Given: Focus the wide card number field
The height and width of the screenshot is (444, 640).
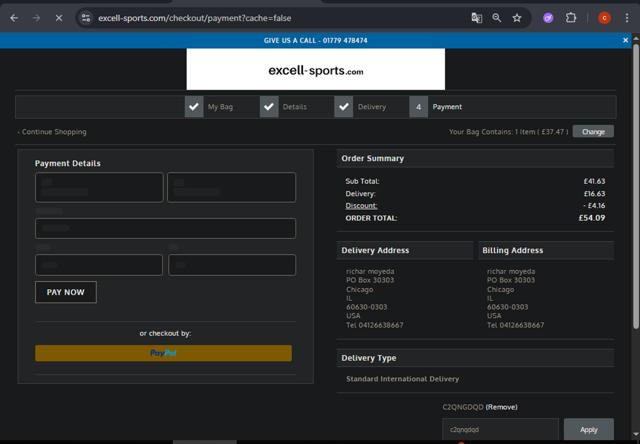Looking at the screenshot, I should click(165, 228).
